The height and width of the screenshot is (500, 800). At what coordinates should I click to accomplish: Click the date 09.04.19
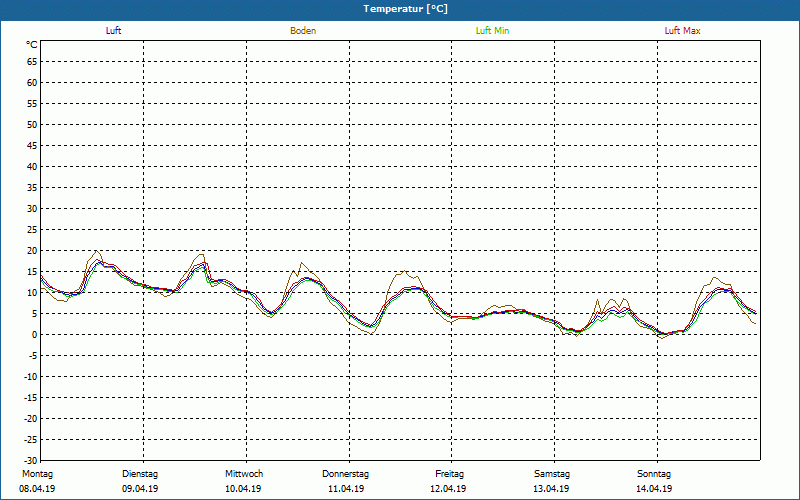140,489
